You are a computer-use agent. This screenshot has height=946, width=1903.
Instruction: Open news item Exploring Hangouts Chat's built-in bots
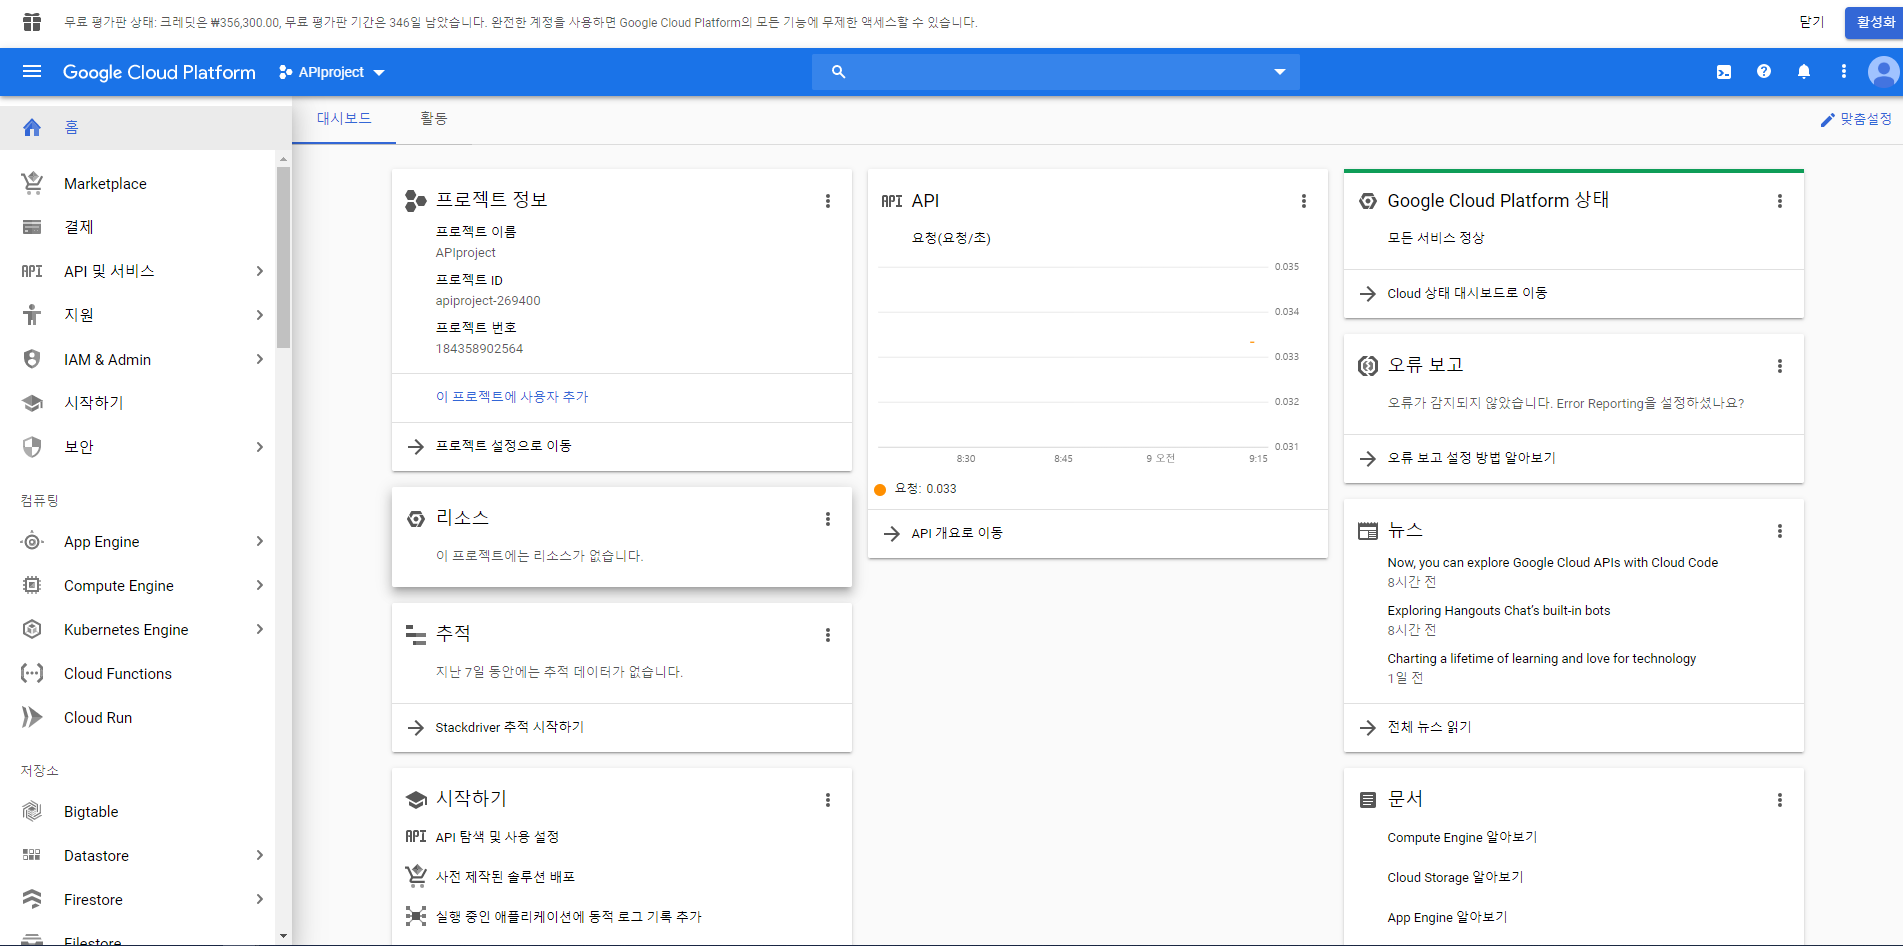pyautogui.click(x=1498, y=611)
